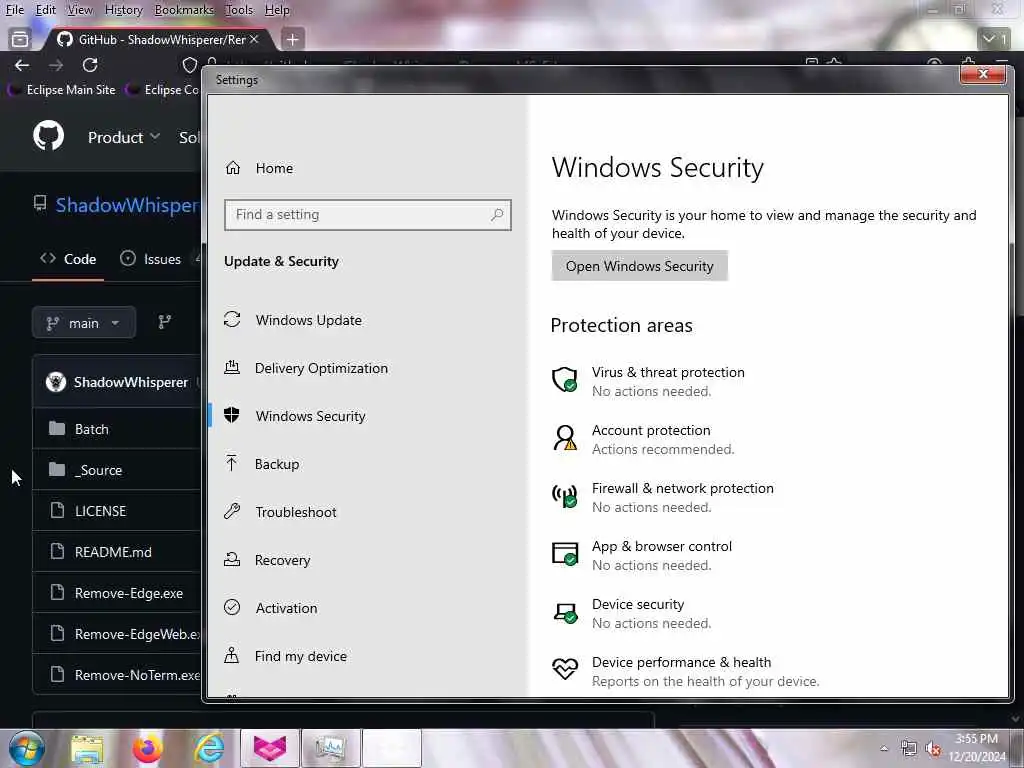Click the browser forward arrow
This screenshot has width=1024, height=768.
(56, 65)
